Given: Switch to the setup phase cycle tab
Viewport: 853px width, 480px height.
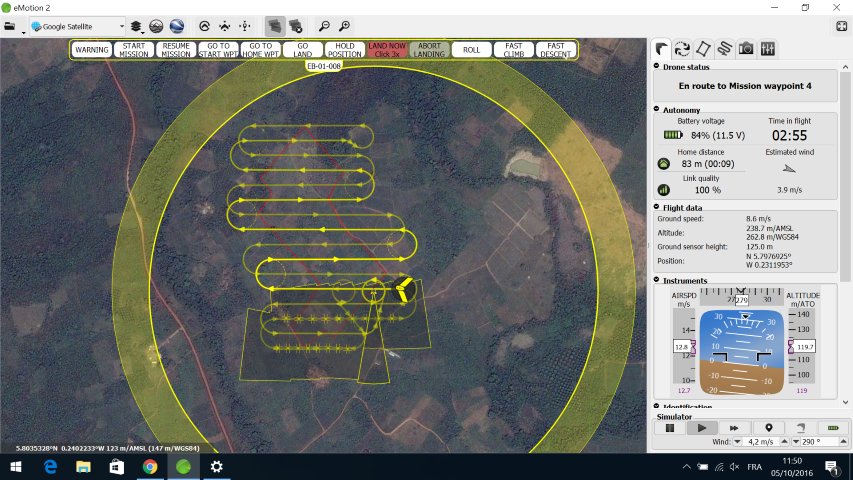Looking at the screenshot, I should click(x=682, y=49).
